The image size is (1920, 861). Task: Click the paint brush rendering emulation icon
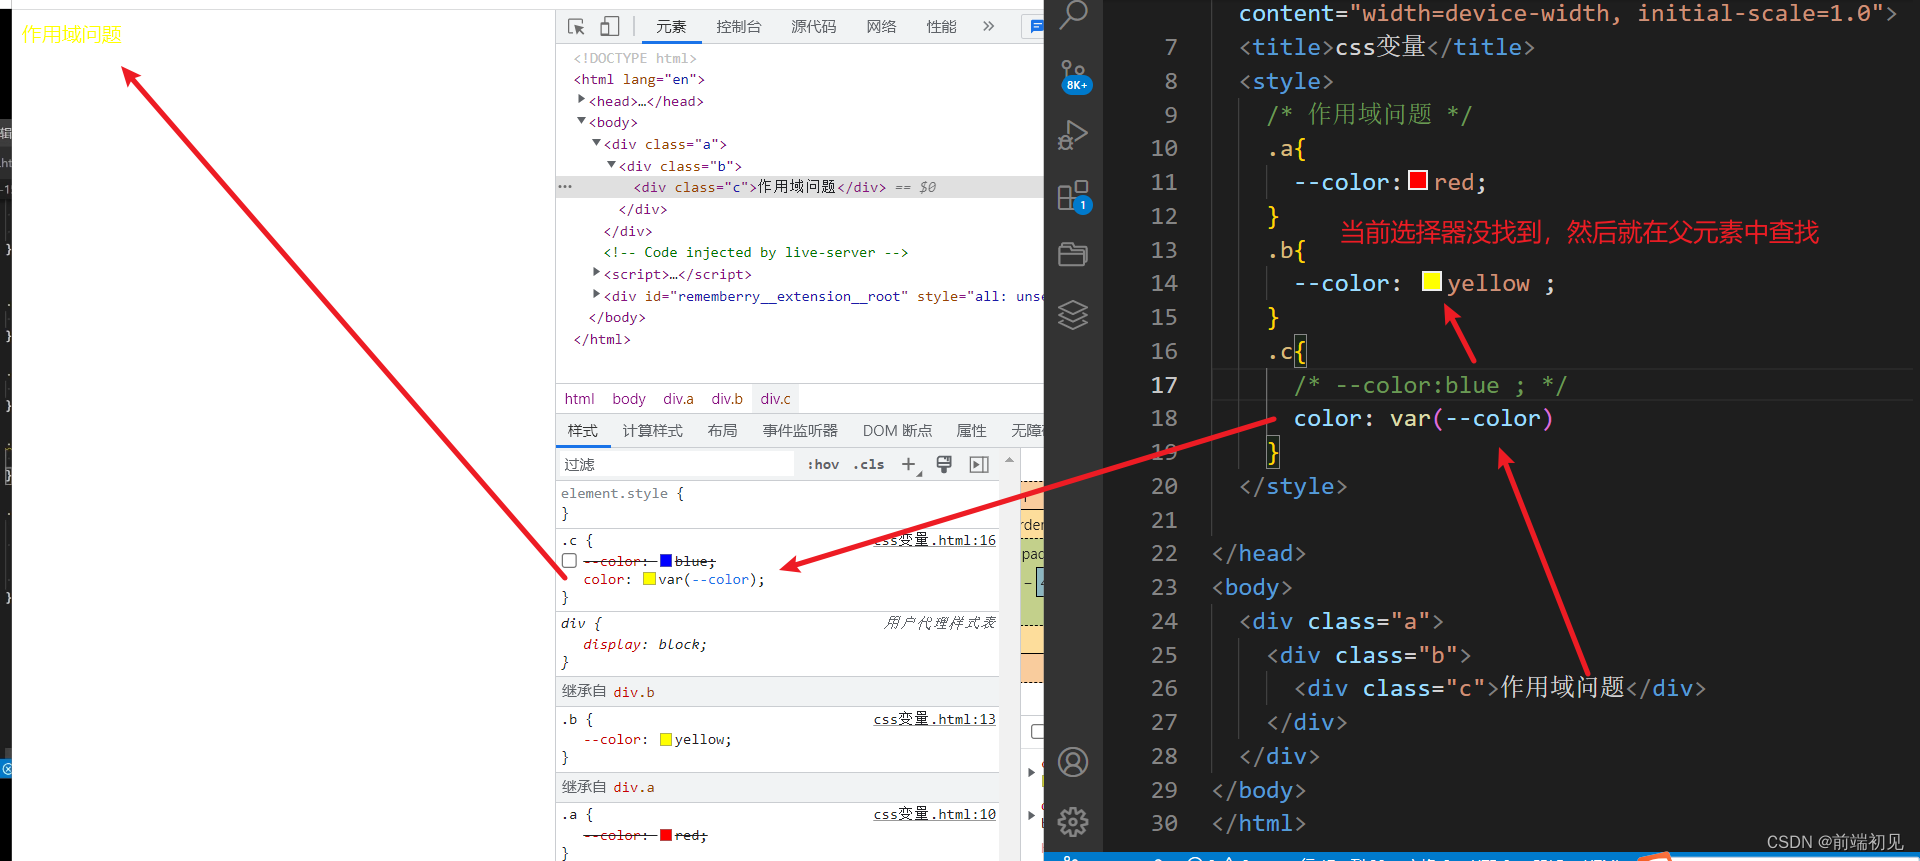(x=944, y=464)
